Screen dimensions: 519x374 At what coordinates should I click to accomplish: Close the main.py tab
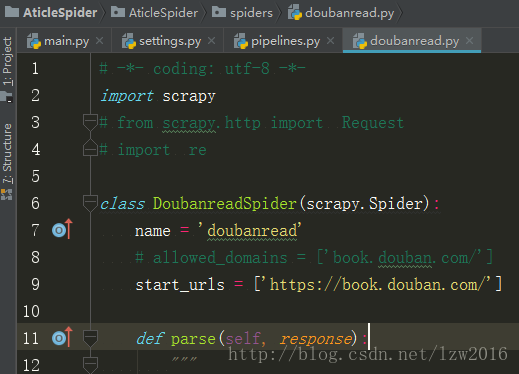click(x=99, y=41)
